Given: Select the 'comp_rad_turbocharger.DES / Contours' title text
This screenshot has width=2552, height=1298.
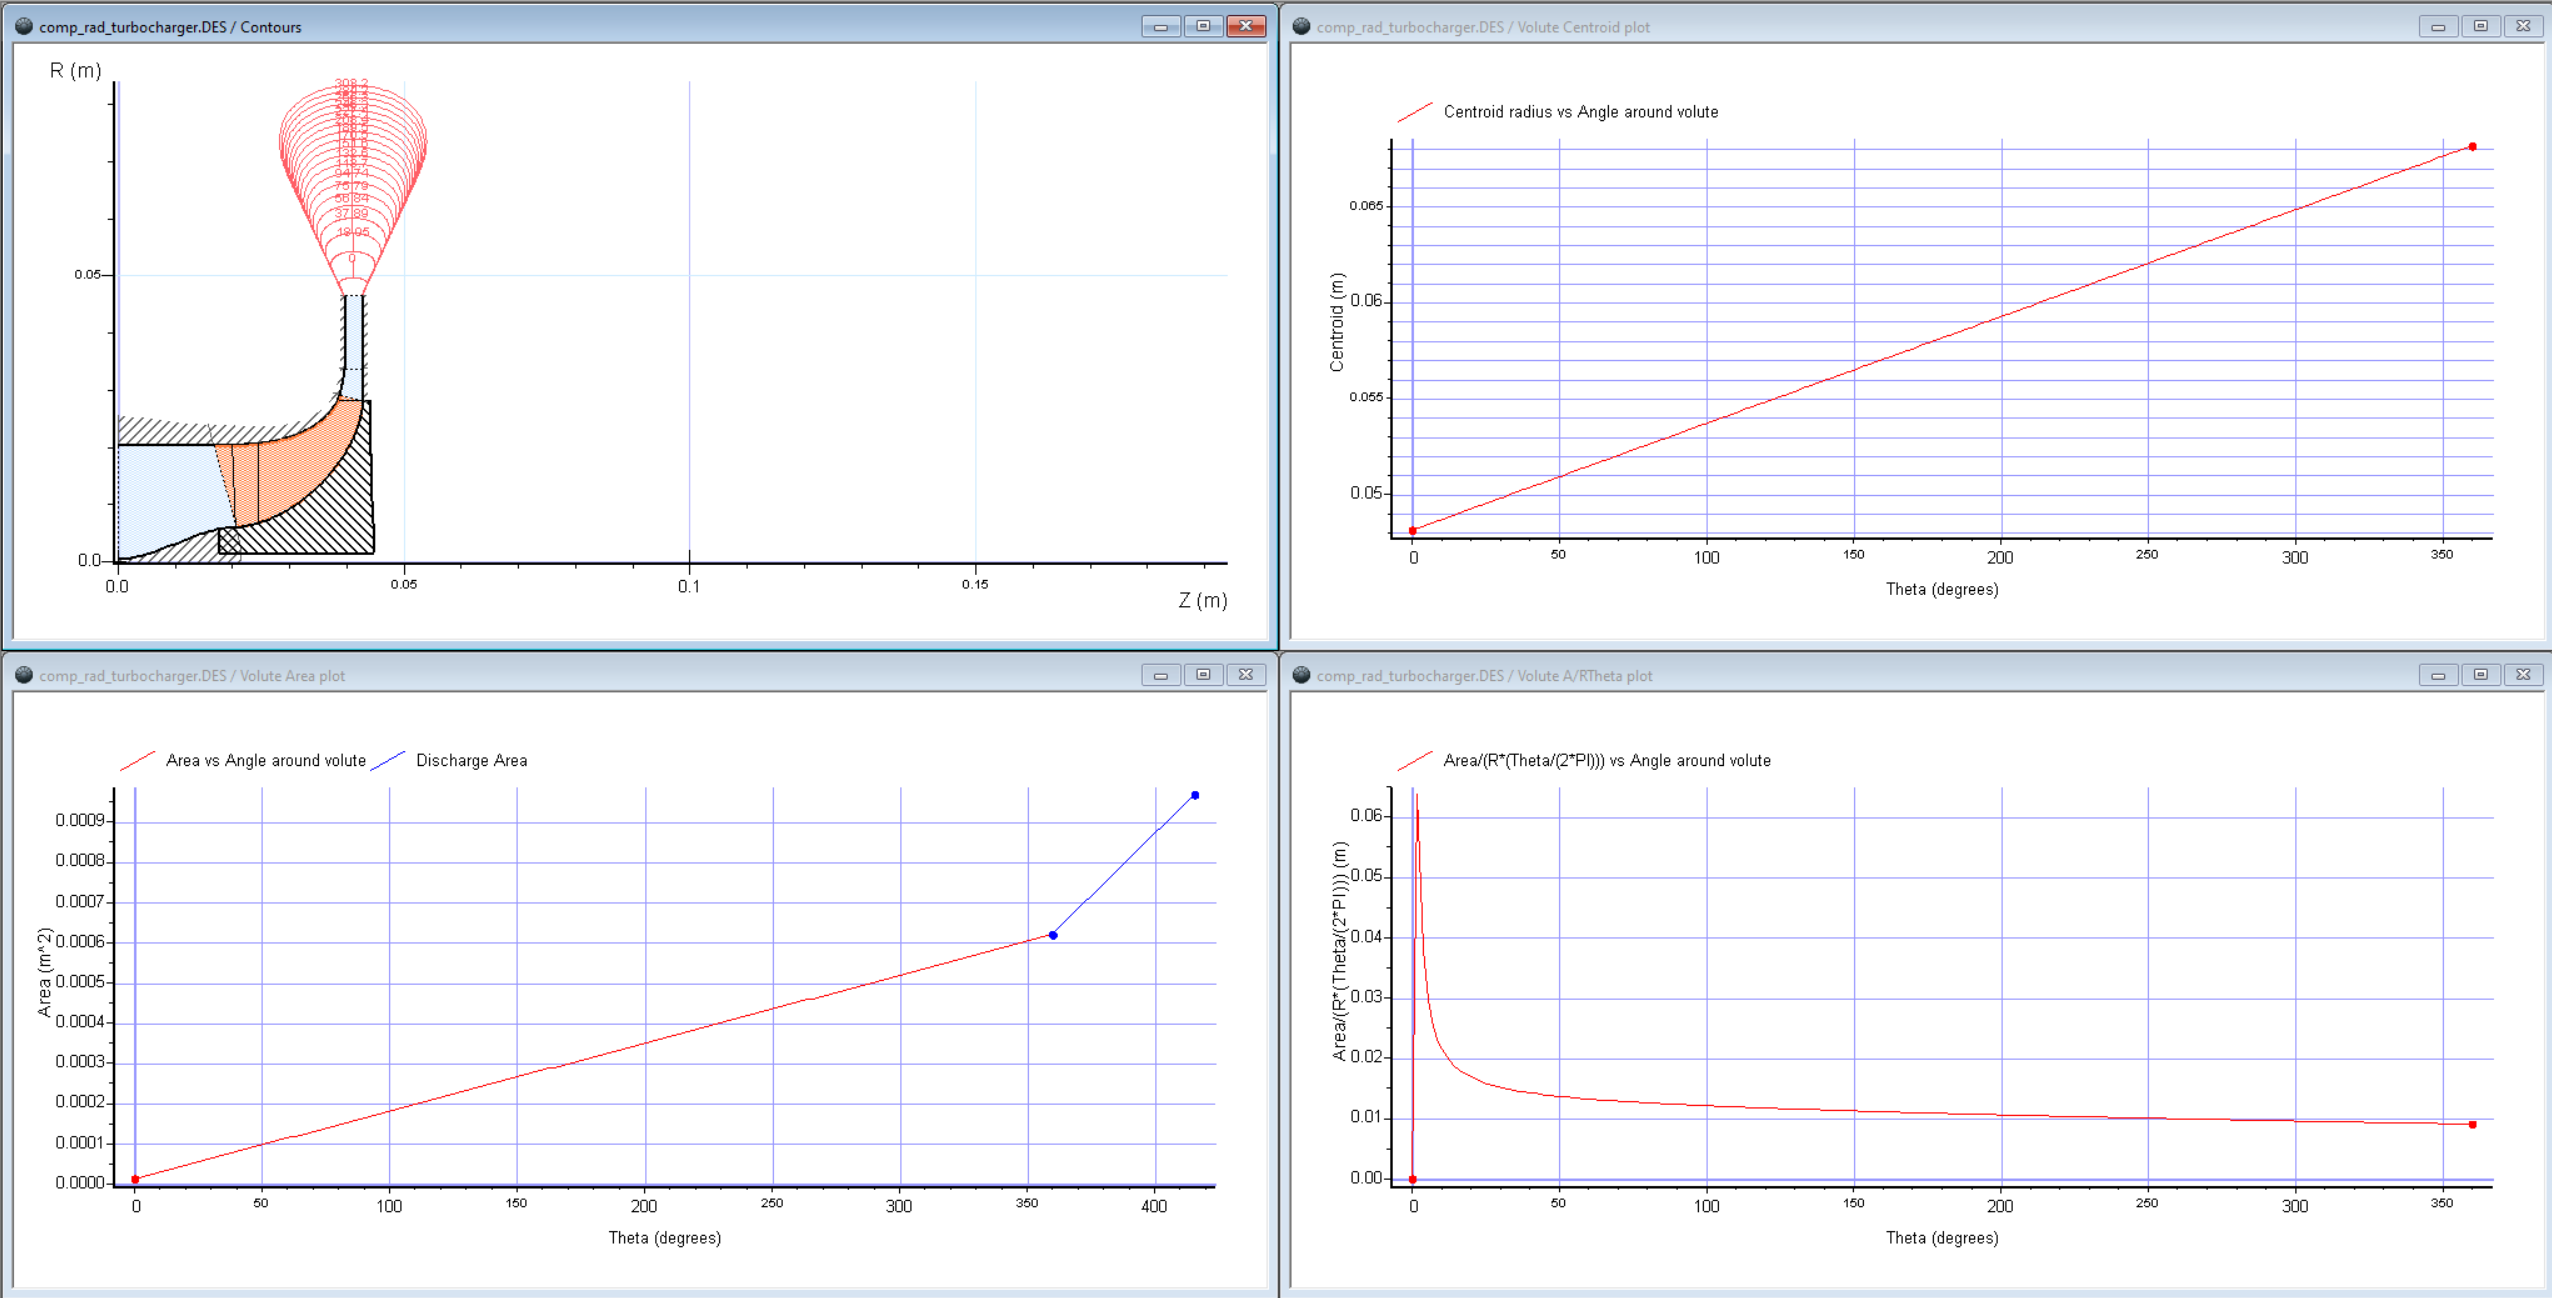Looking at the screenshot, I should (170, 27).
